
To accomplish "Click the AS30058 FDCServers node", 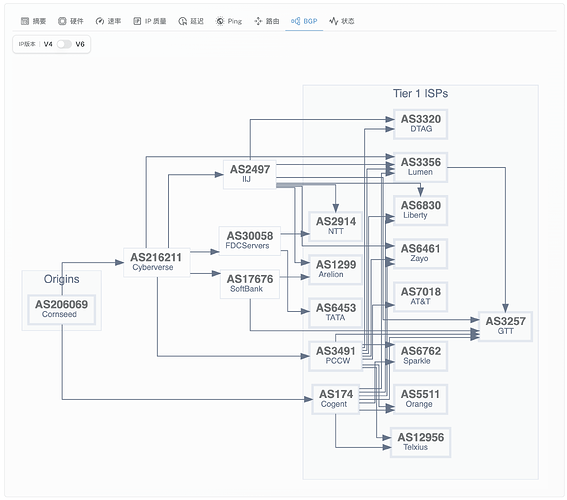I will pyautogui.click(x=250, y=241).
